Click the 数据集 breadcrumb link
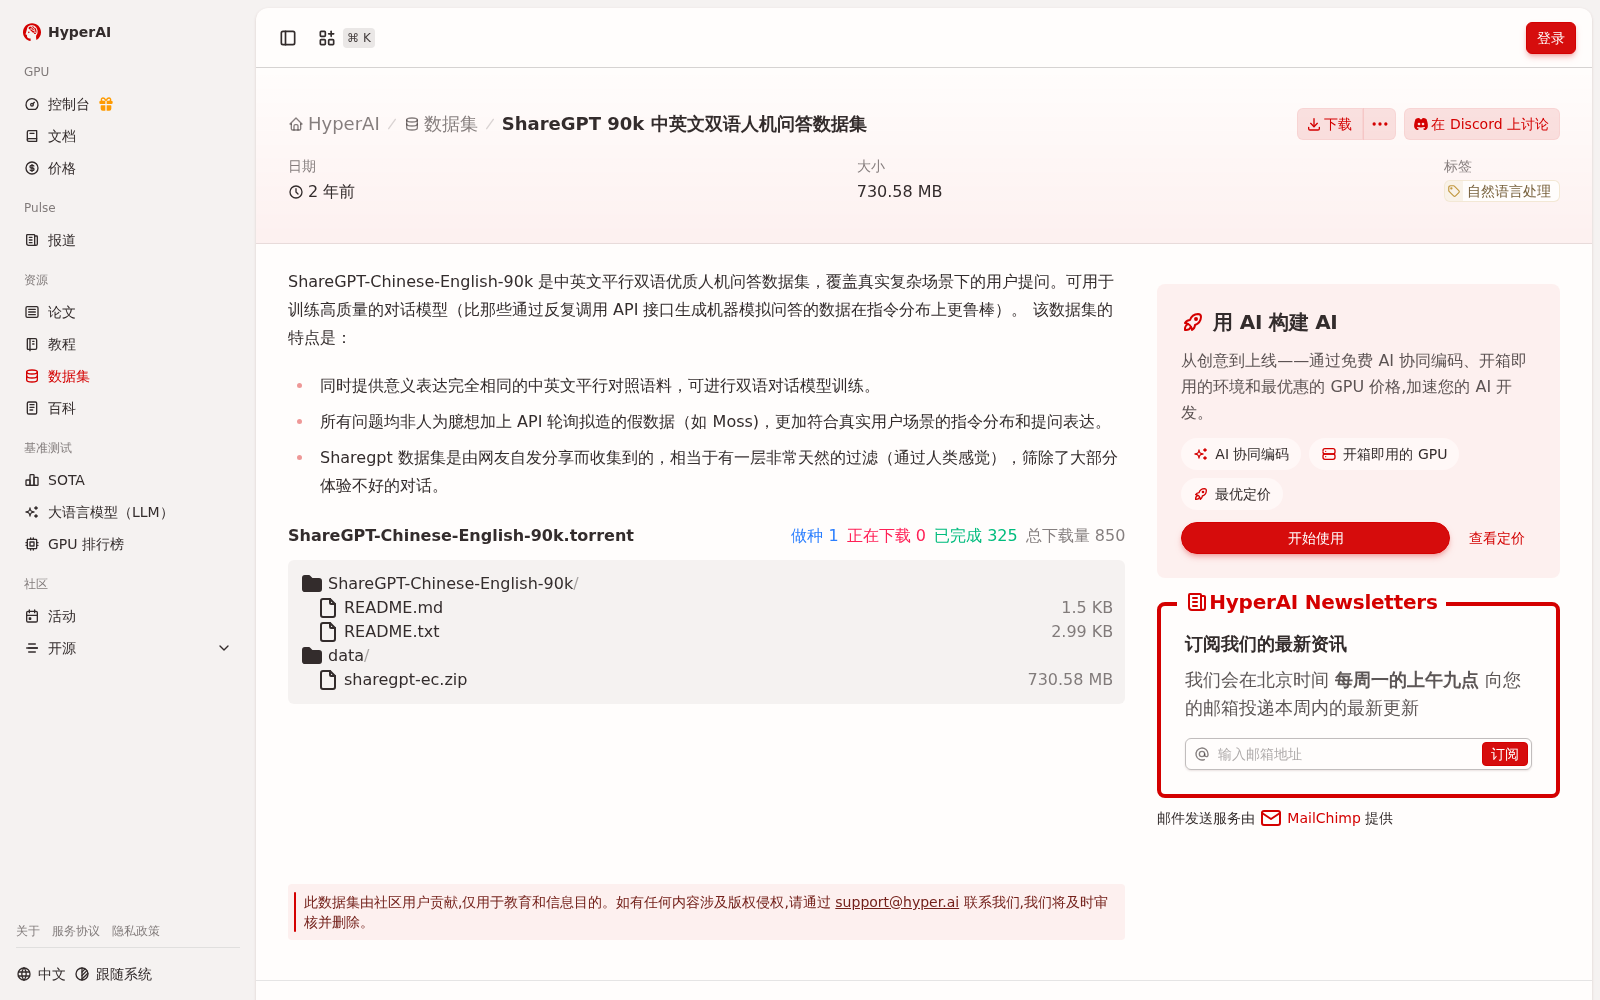Screen dimensions: 1600x1000 pyautogui.click(x=441, y=124)
